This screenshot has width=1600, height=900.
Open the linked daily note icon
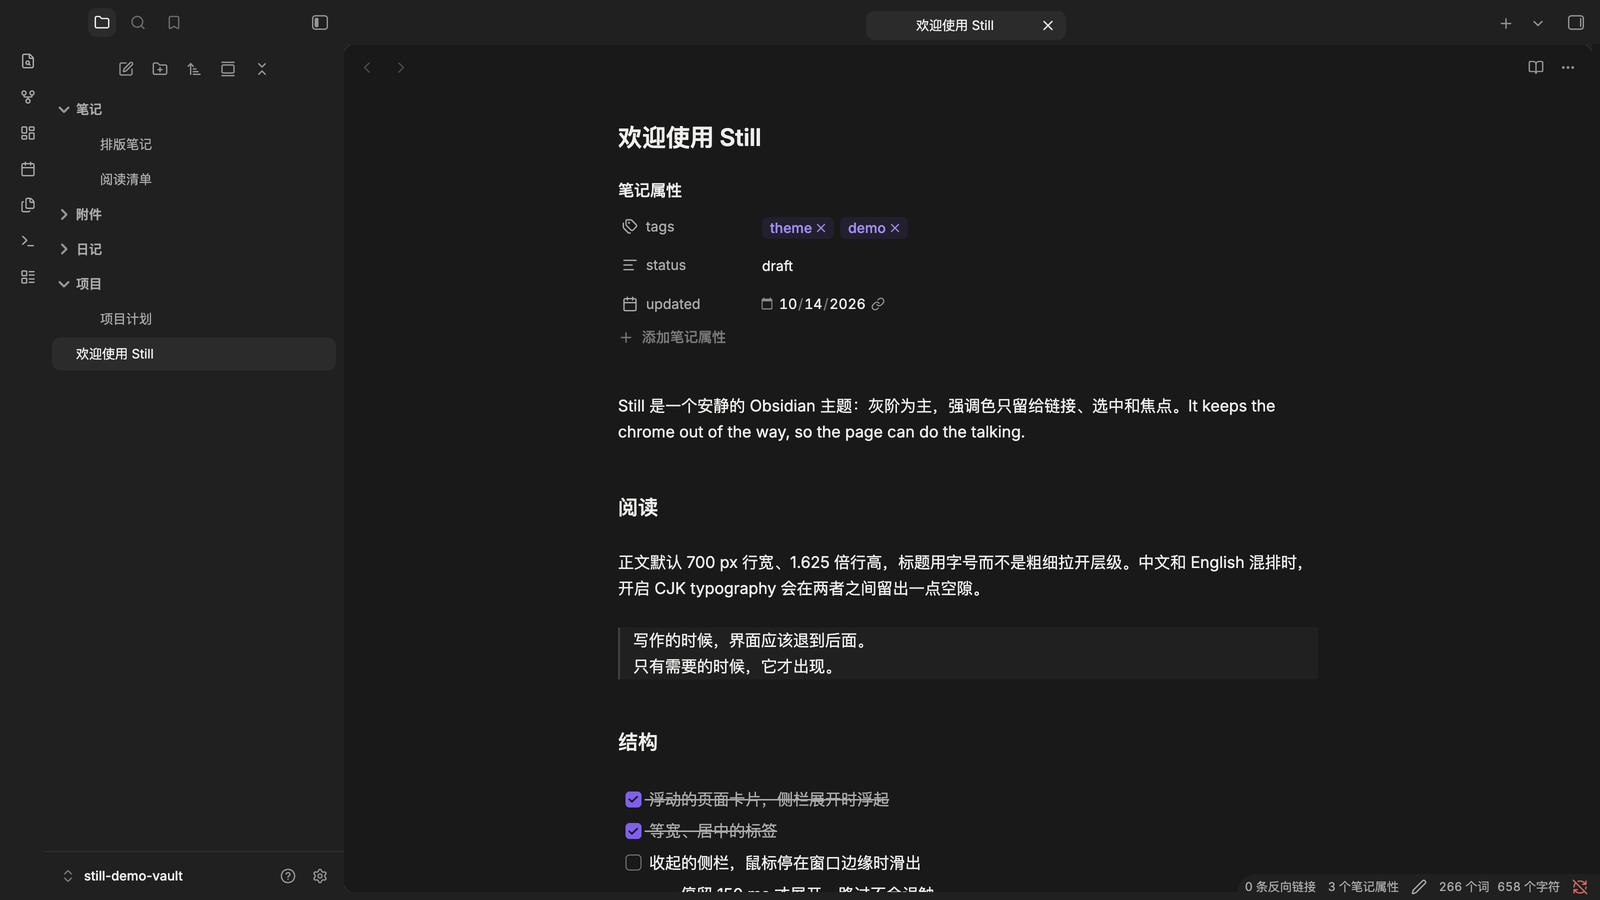pyautogui.click(x=878, y=304)
